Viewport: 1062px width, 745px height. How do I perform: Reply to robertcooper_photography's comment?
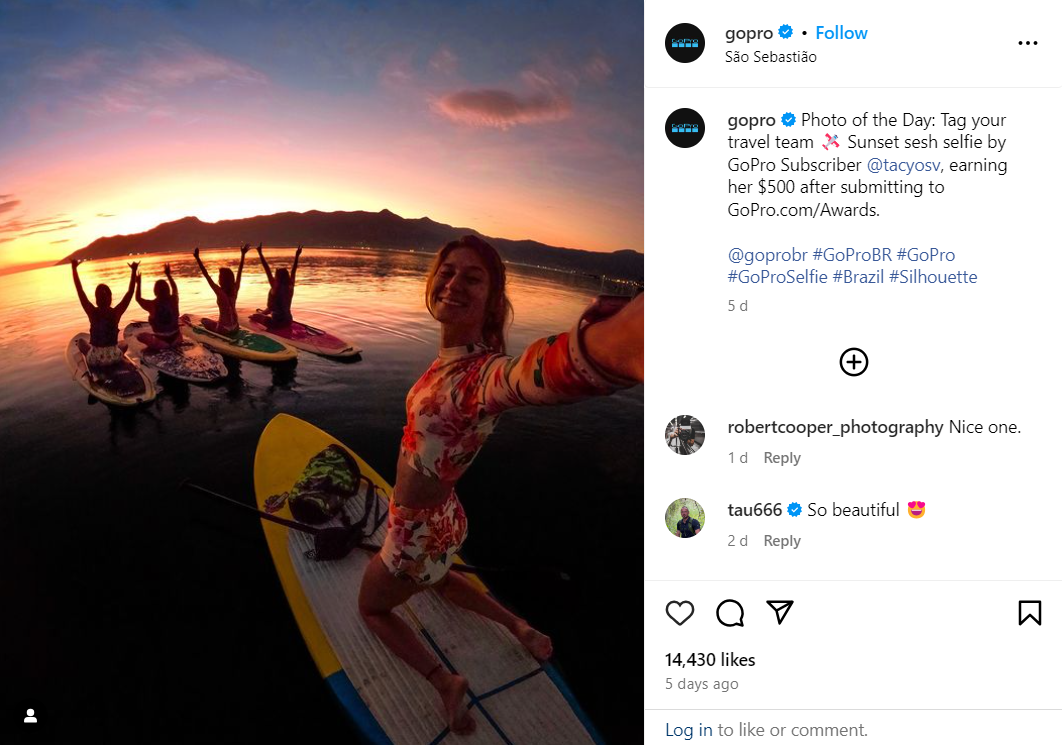point(782,458)
